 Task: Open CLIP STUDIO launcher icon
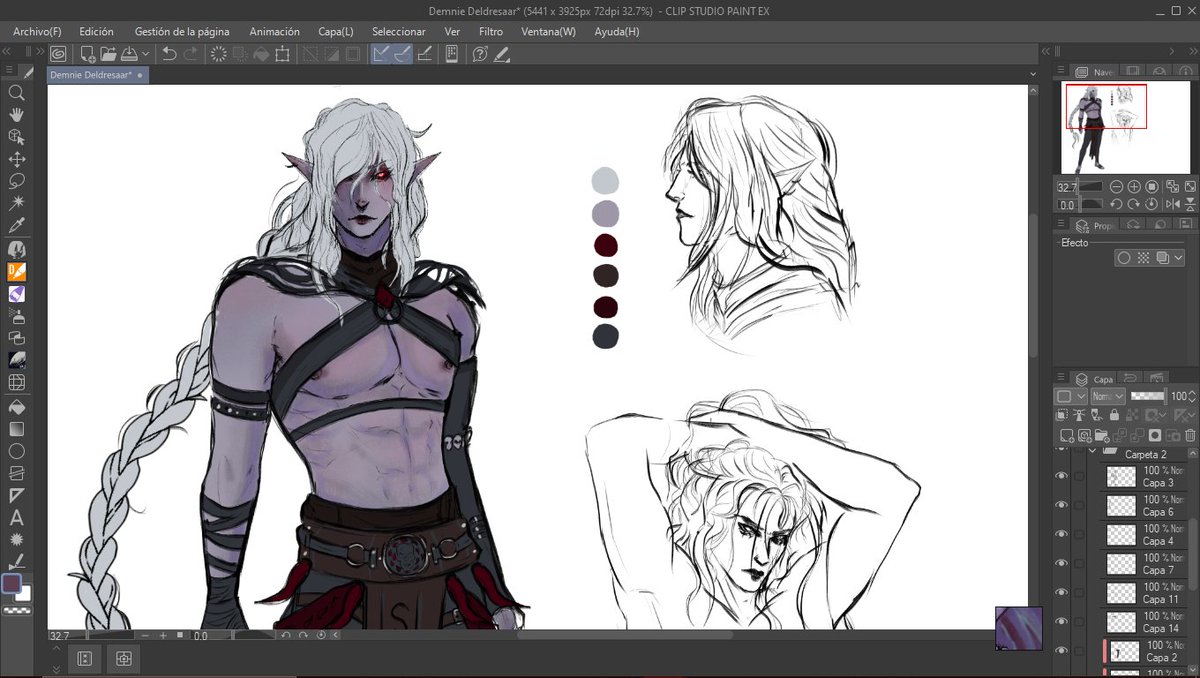click(x=59, y=54)
